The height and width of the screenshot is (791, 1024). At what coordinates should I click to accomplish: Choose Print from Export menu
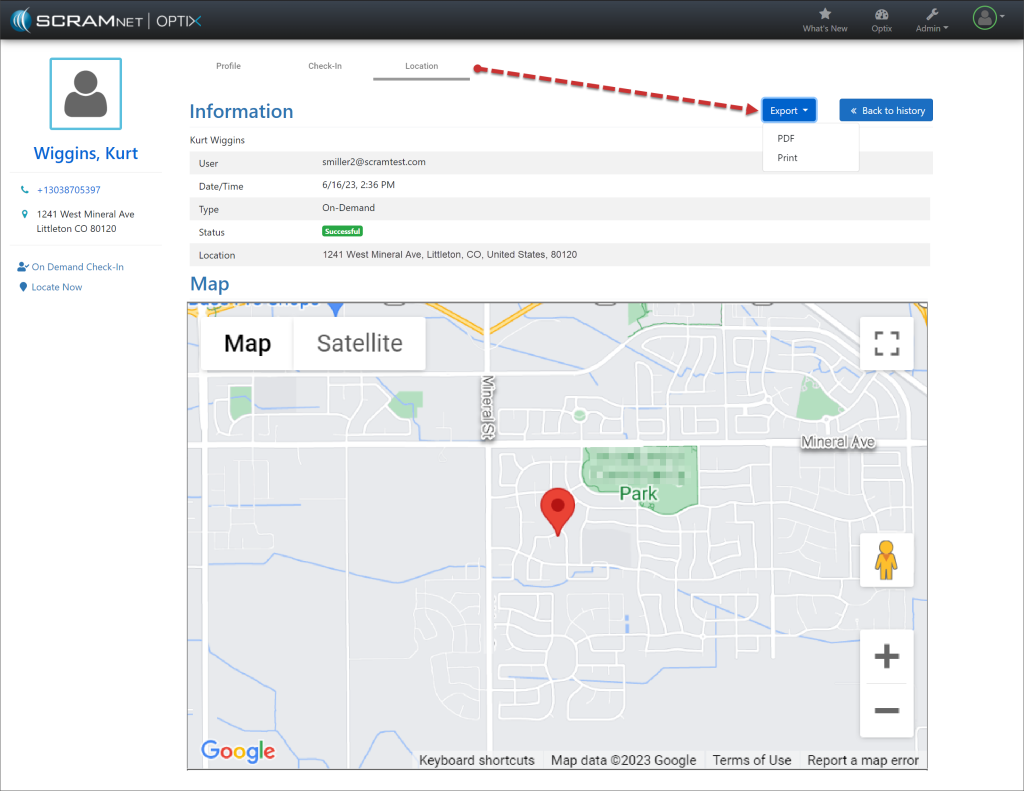[x=787, y=158]
